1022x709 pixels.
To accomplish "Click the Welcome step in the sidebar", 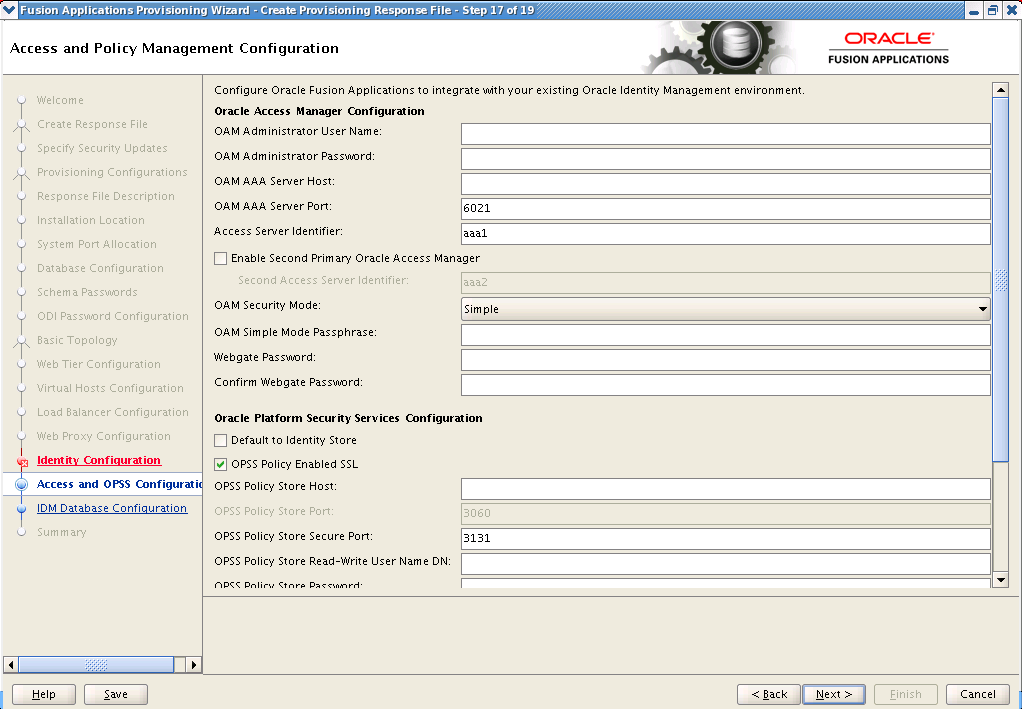I will 60,100.
